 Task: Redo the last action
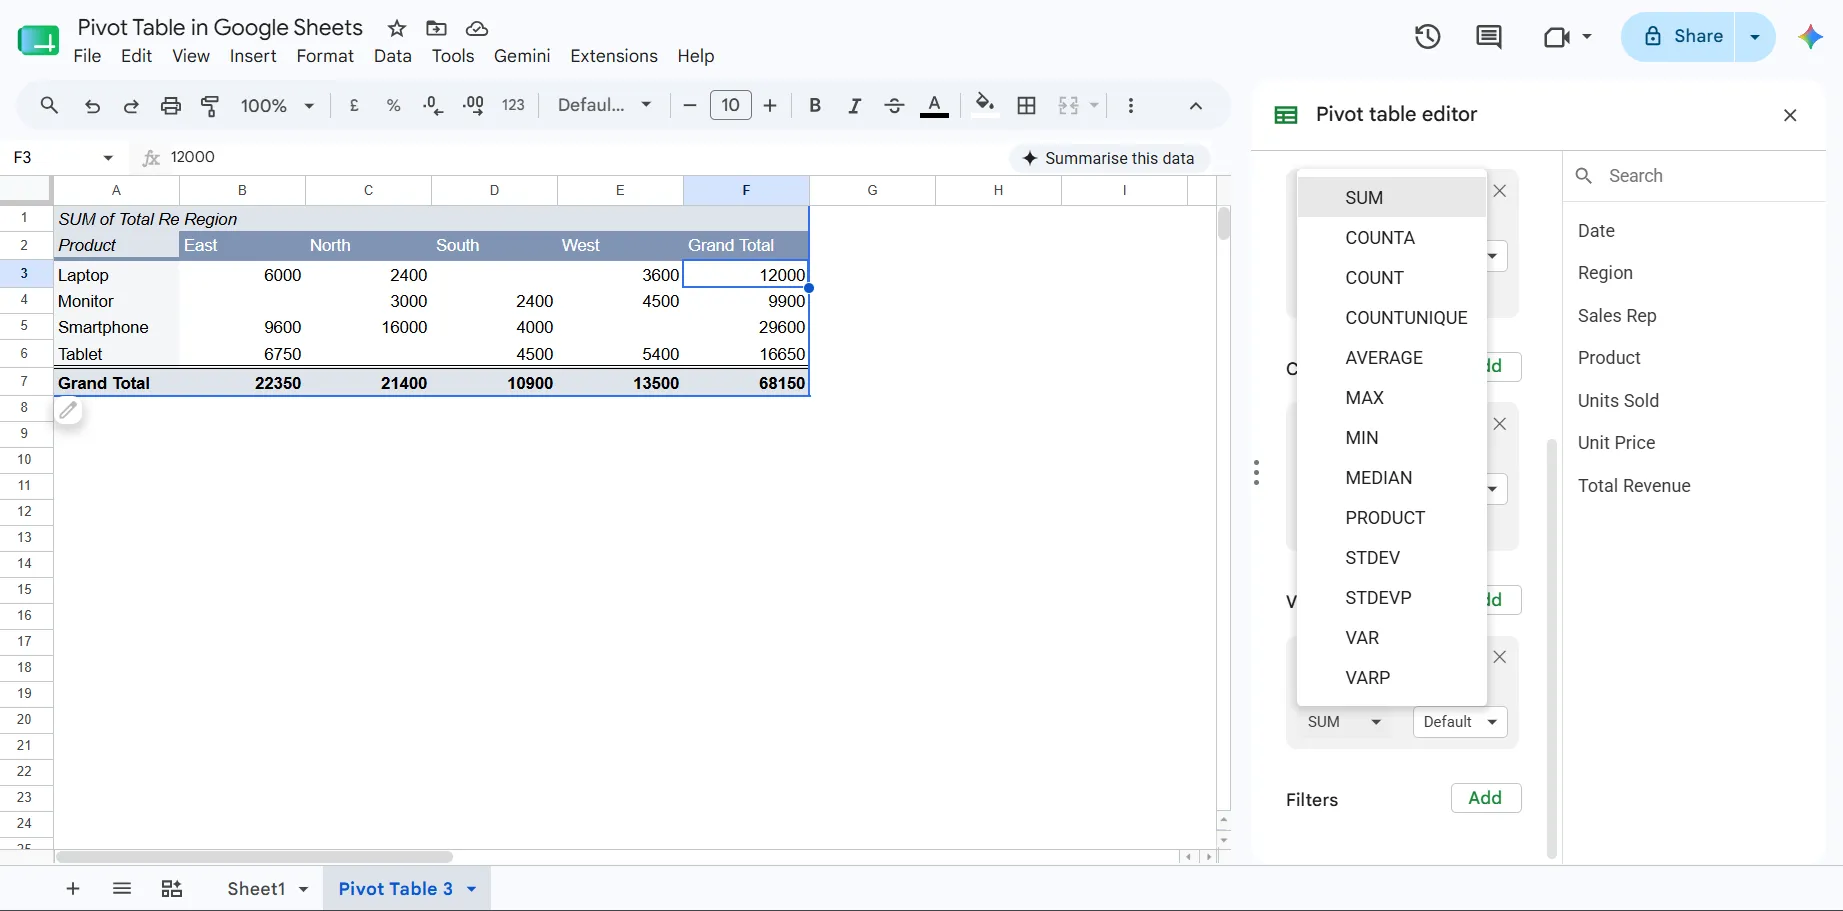click(x=131, y=105)
